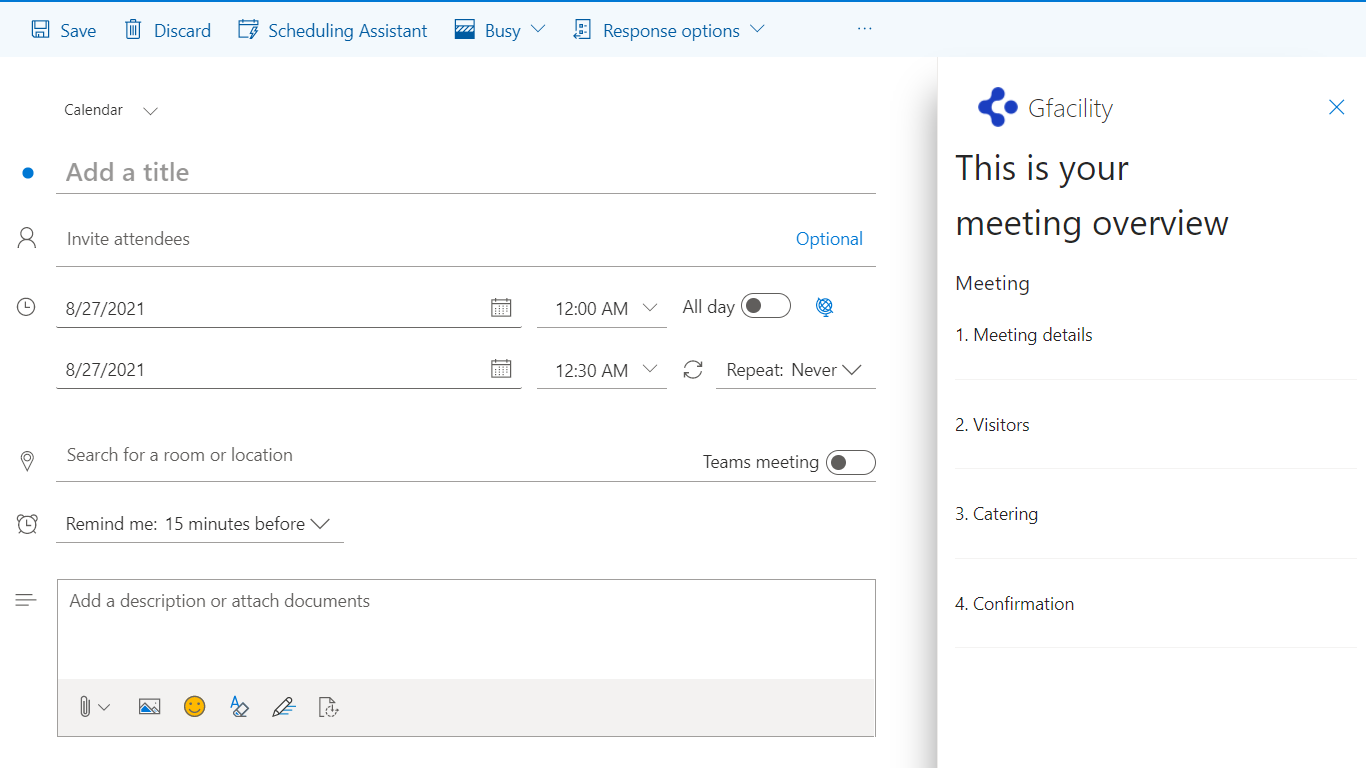Open the emoji picker smiley icon

(194, 707)
